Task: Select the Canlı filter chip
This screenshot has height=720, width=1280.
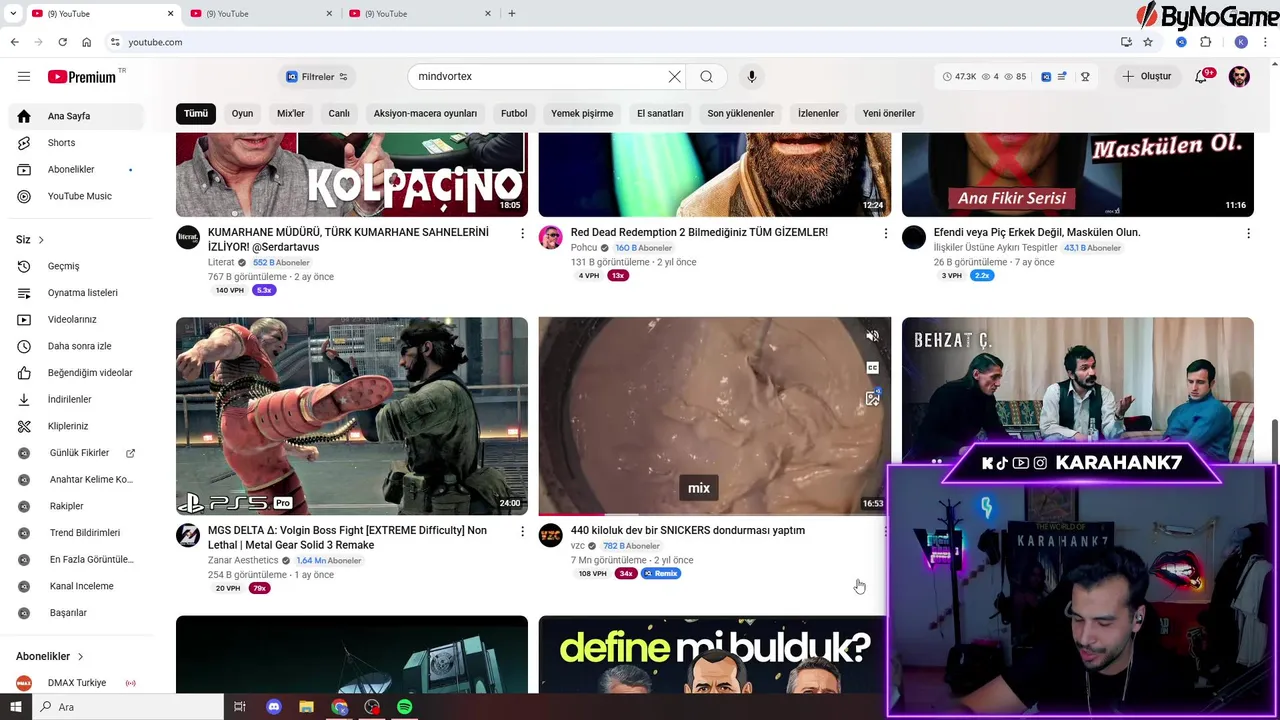Action: [339, 113]
